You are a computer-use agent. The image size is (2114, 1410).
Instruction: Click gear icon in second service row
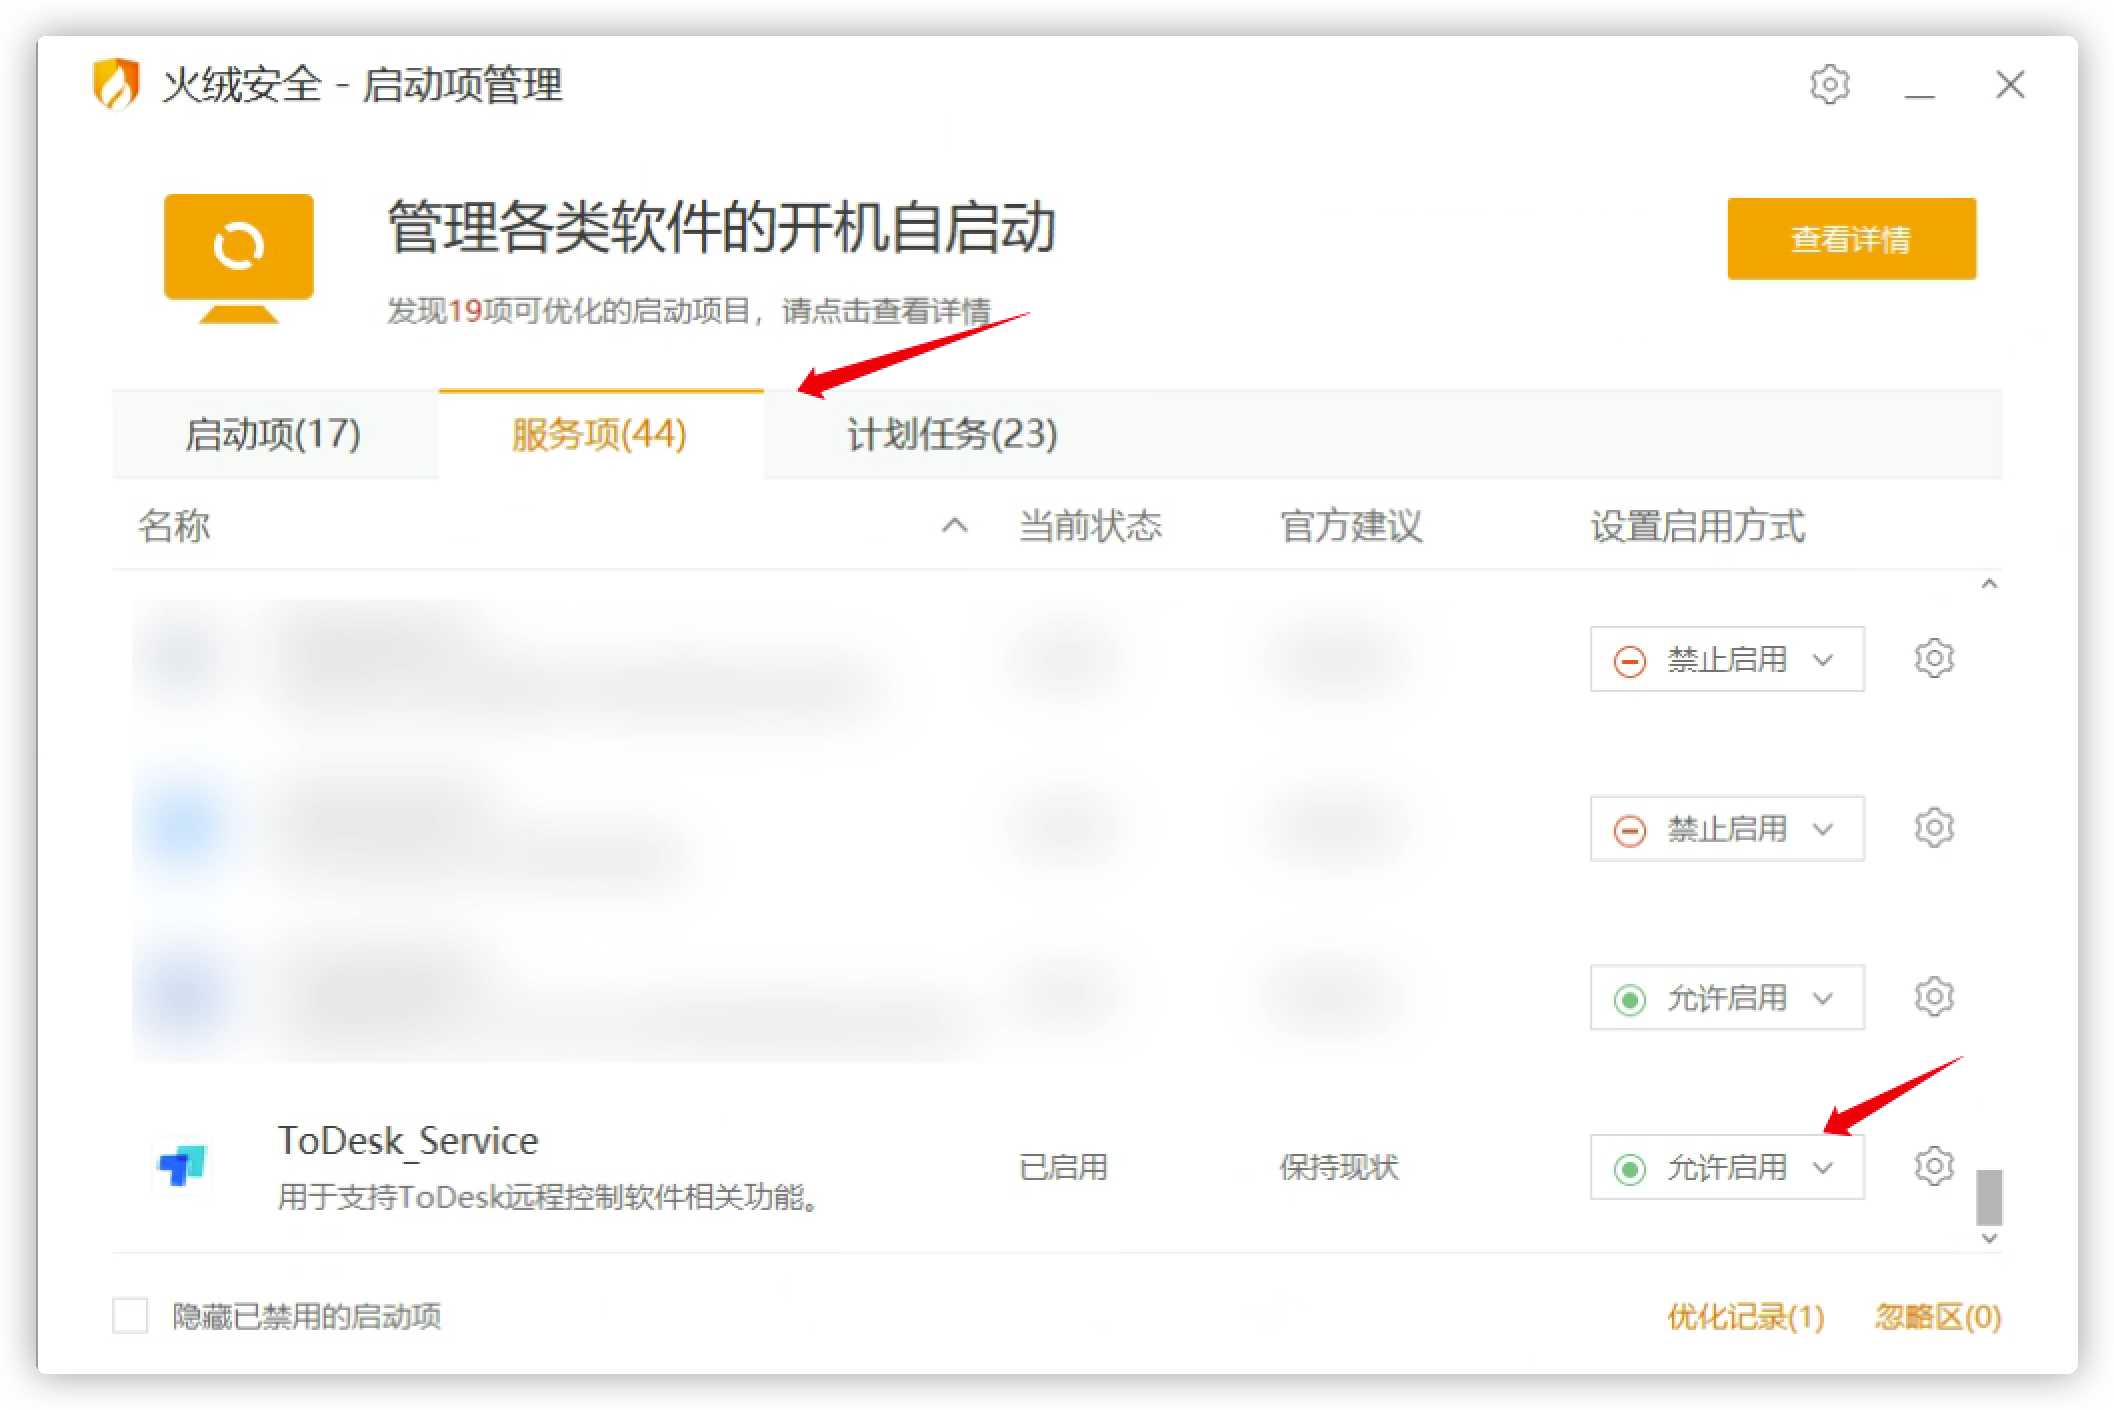point(1933,828)
